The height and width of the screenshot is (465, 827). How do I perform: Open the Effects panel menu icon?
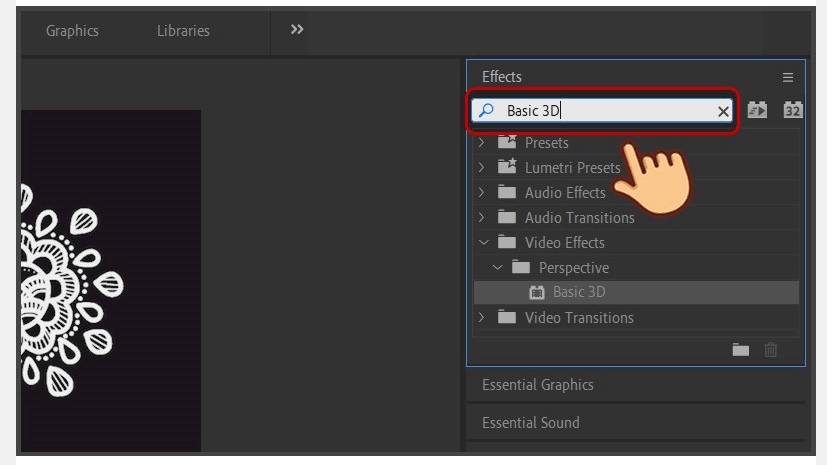(x=787, y=78)
